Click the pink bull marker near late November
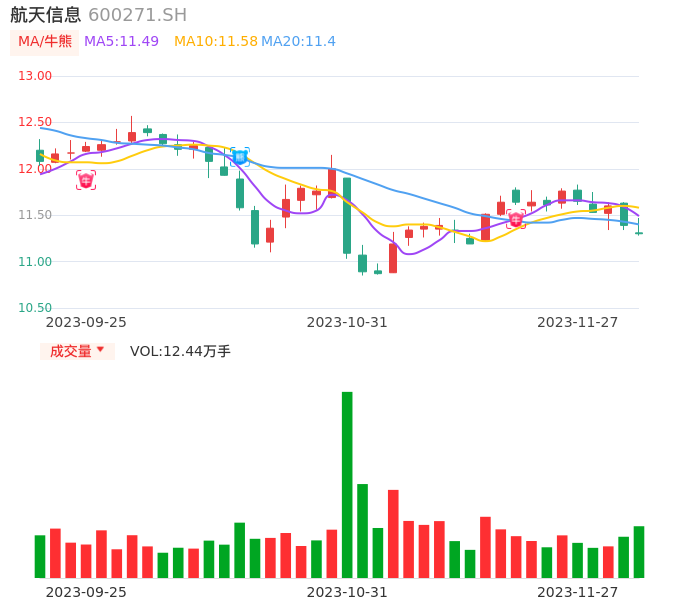This screenshot has width=686, height=606. [516, 219]
